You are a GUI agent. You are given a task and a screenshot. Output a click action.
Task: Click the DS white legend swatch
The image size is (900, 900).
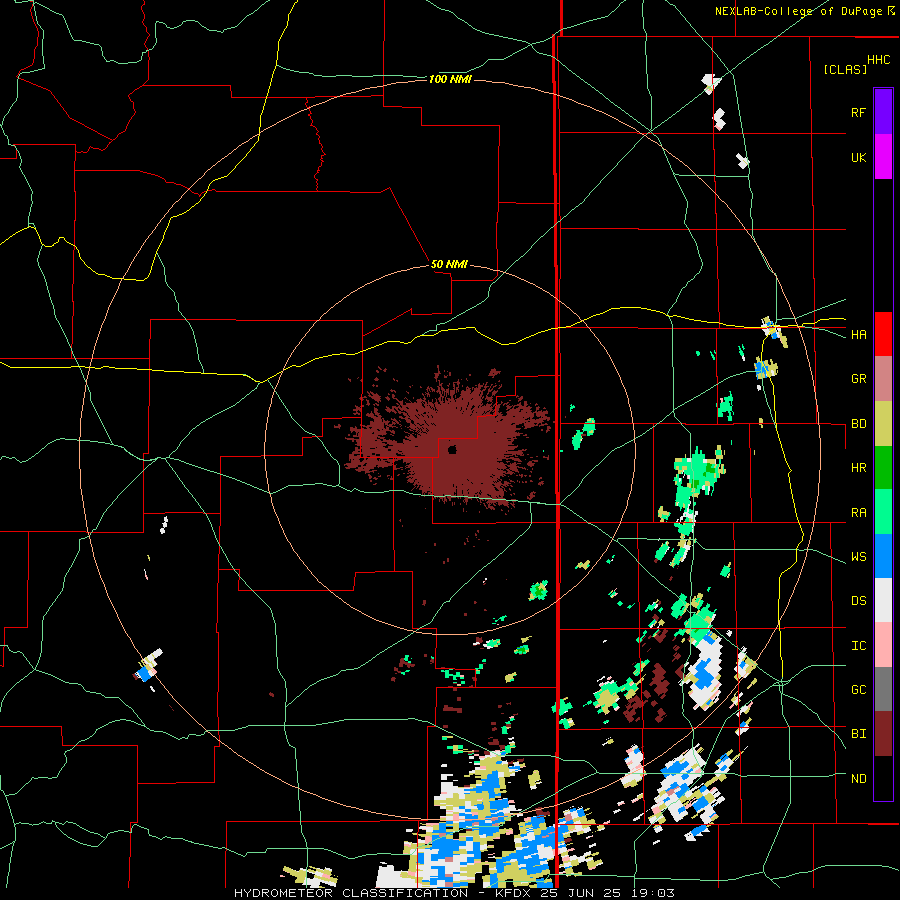click(x=883, y=600)
